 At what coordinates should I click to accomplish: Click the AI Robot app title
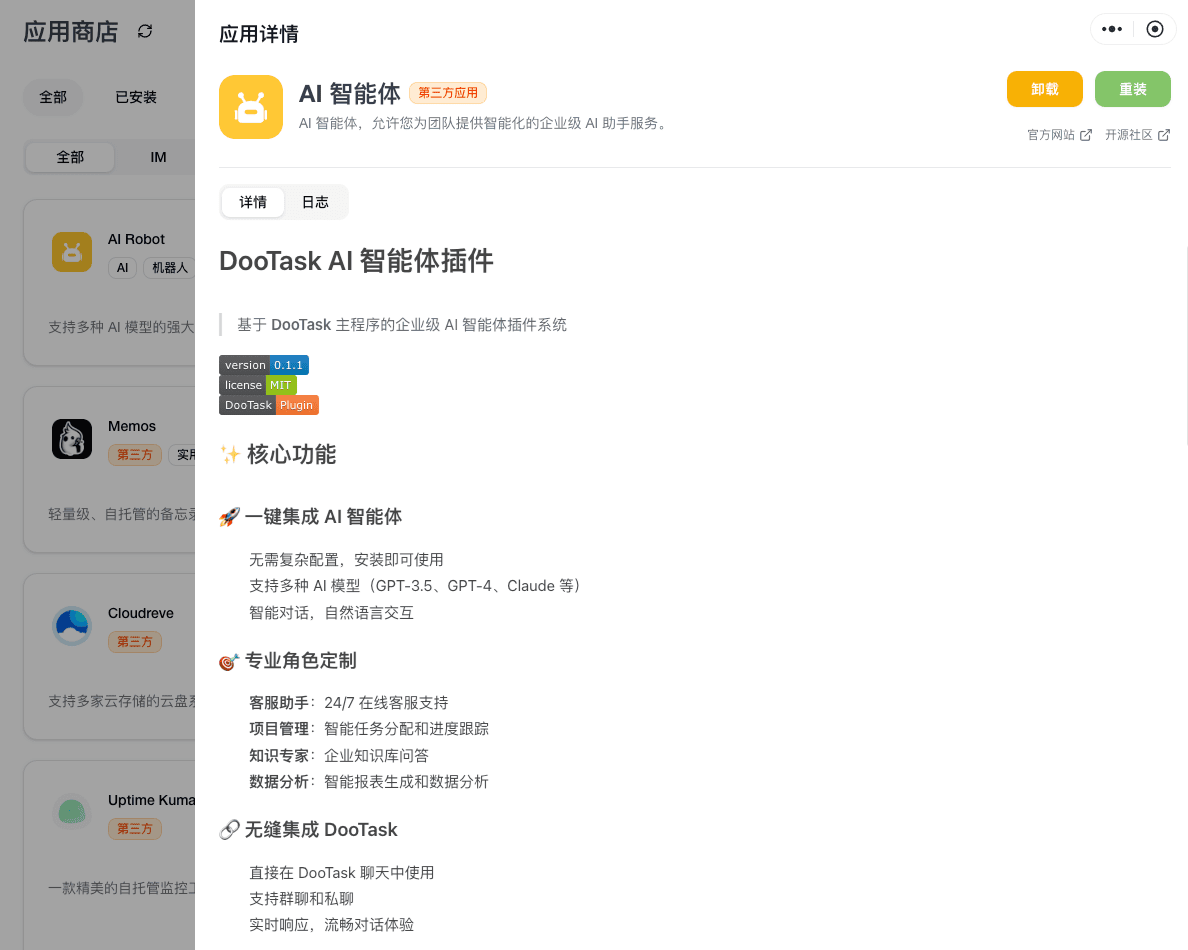(x=136, y=239)
